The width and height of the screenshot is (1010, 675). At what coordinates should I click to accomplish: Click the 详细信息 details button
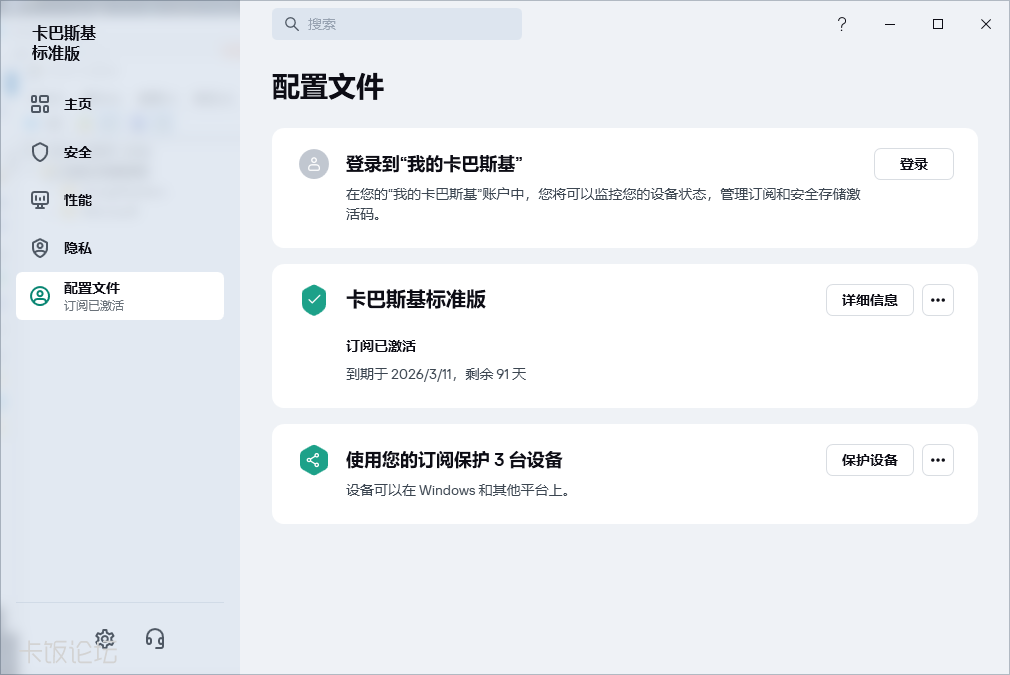tap(869, 300)
